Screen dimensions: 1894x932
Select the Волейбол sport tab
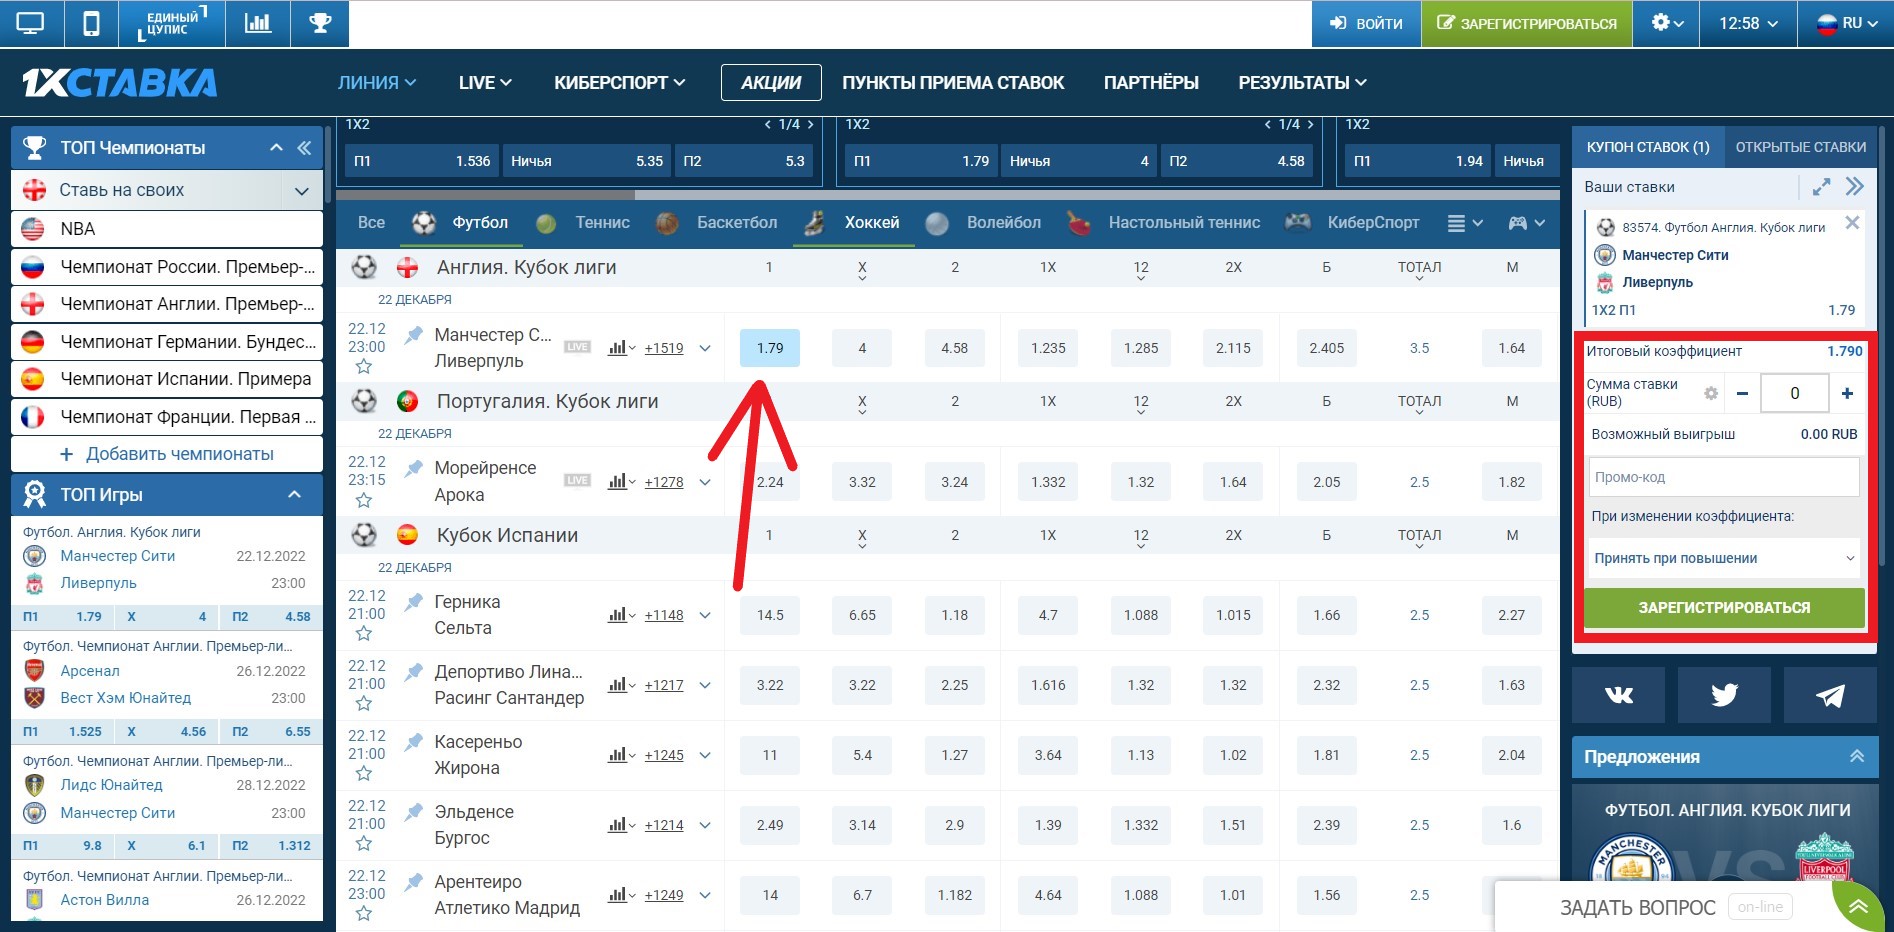point(984,223)
